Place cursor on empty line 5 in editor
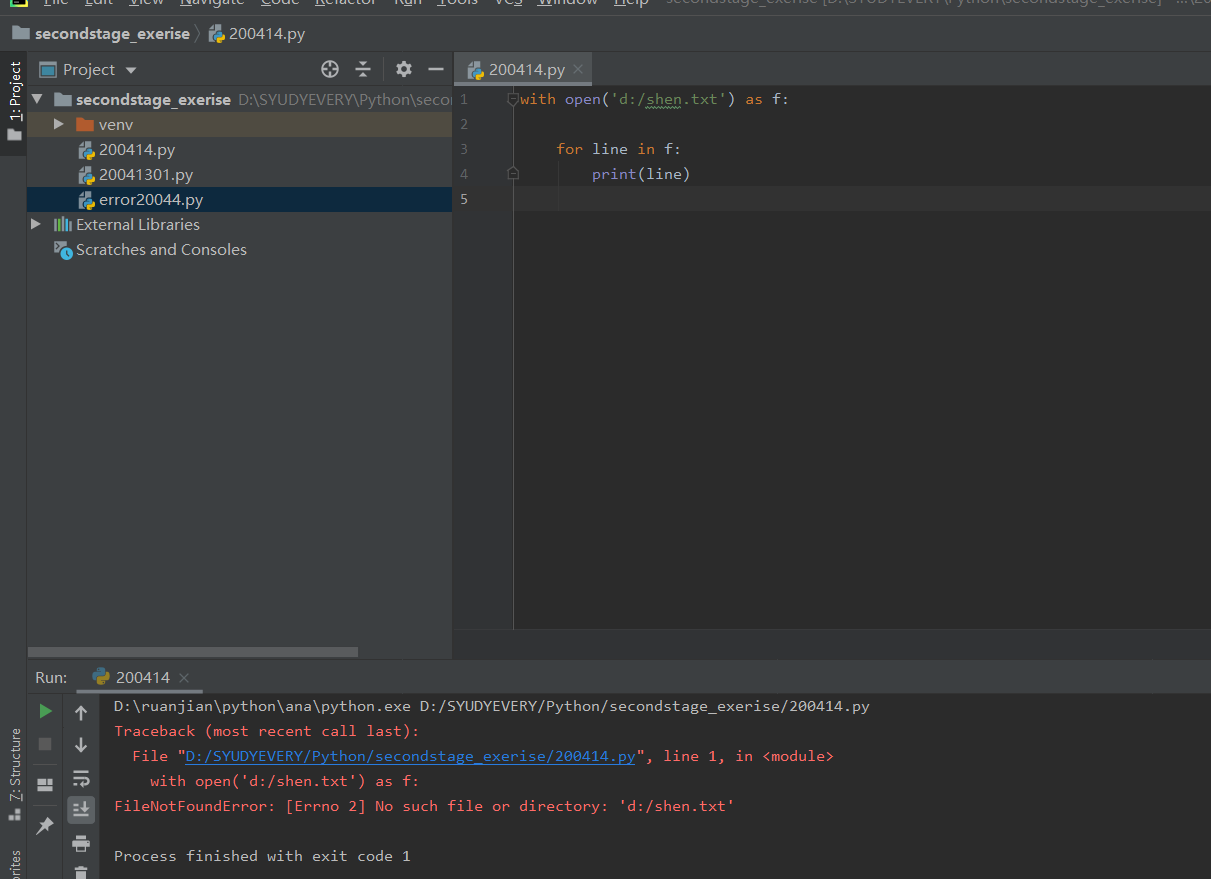Screen dimensions: 1211x879 860,199
